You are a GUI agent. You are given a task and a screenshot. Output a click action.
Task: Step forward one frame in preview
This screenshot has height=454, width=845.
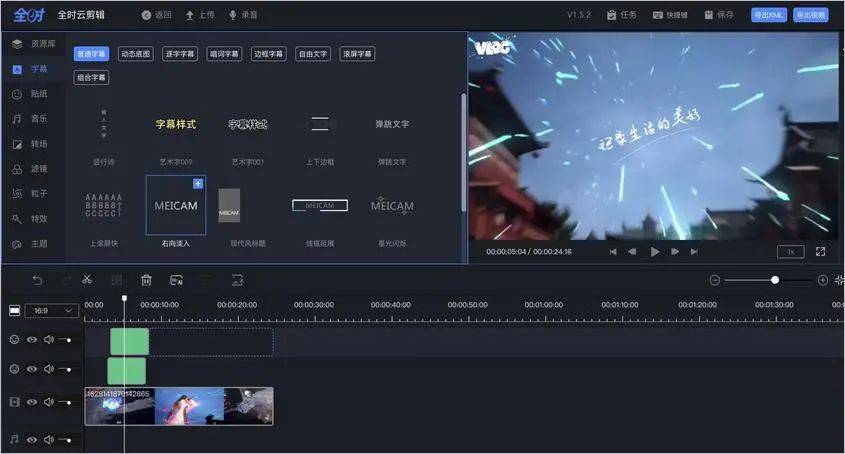pos(675,251)
